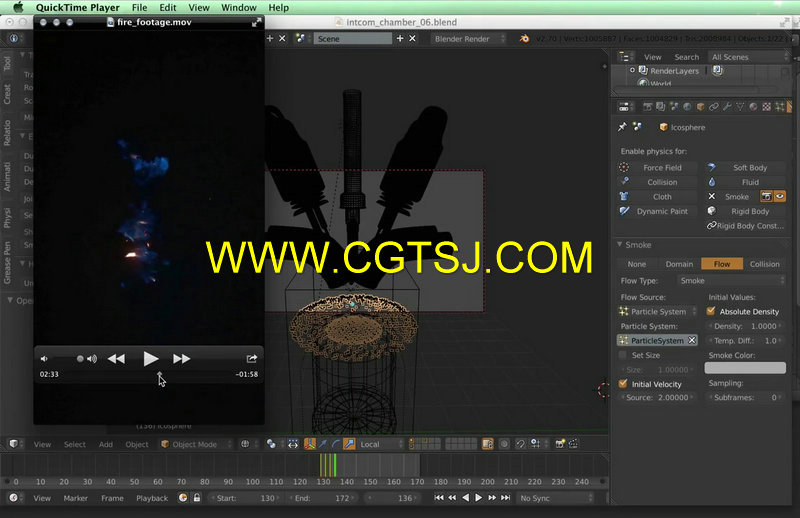
Task: Set smoke type to Domain
Action: tap(679, 264)
